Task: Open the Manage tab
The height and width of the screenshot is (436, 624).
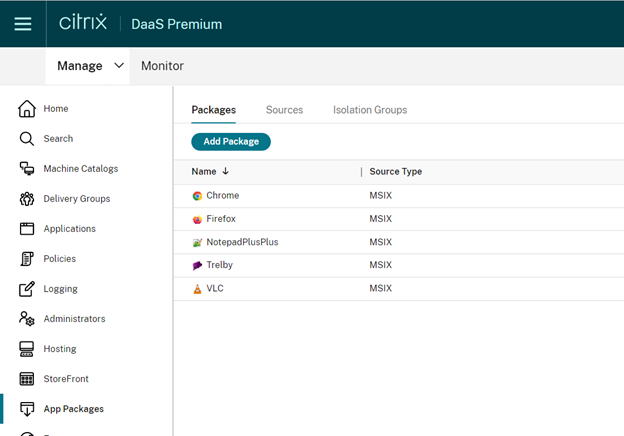Action: point(80,66)
